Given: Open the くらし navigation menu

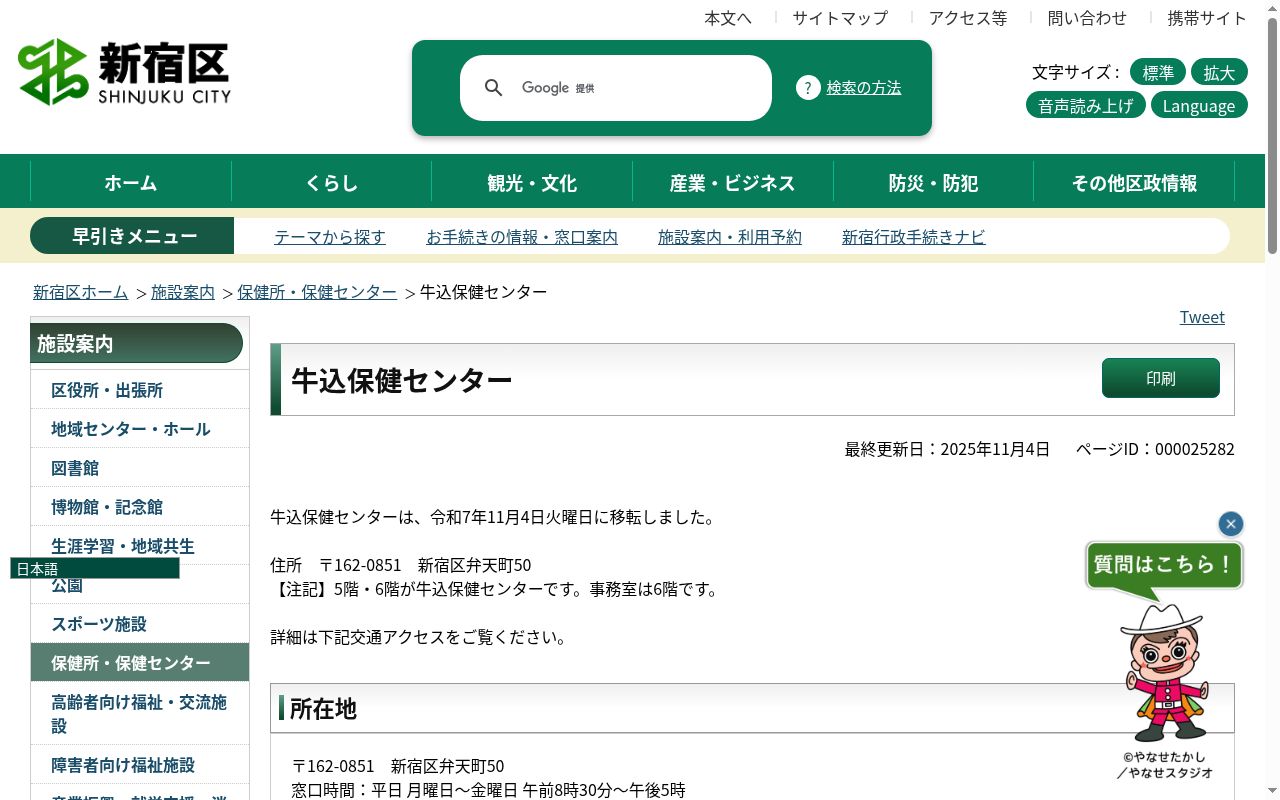Looking at the screenshot, I should click(x=331, y=182).
